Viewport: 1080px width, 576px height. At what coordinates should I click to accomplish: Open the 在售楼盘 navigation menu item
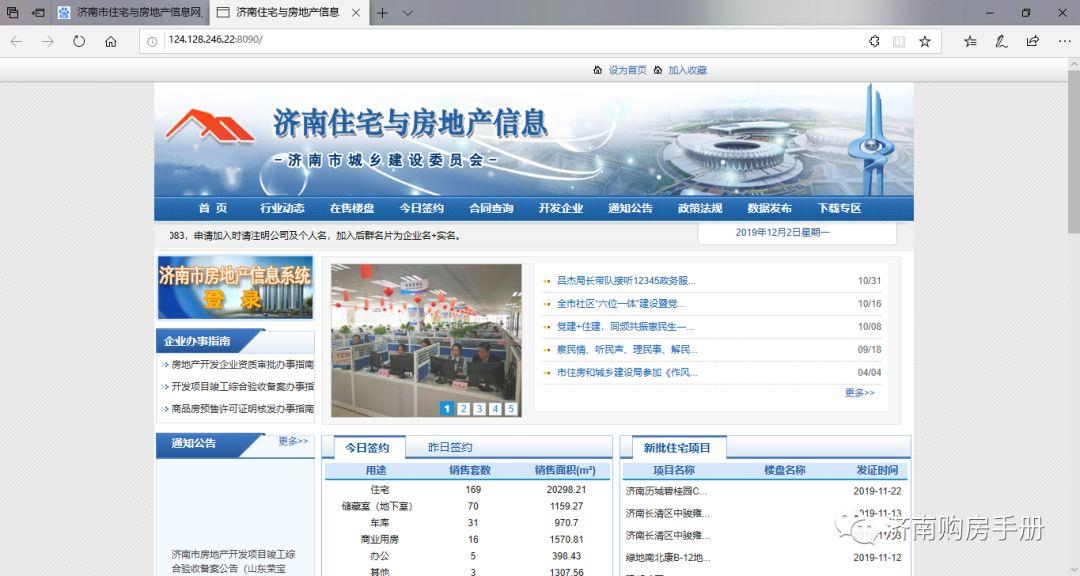(x=352, y=208)
